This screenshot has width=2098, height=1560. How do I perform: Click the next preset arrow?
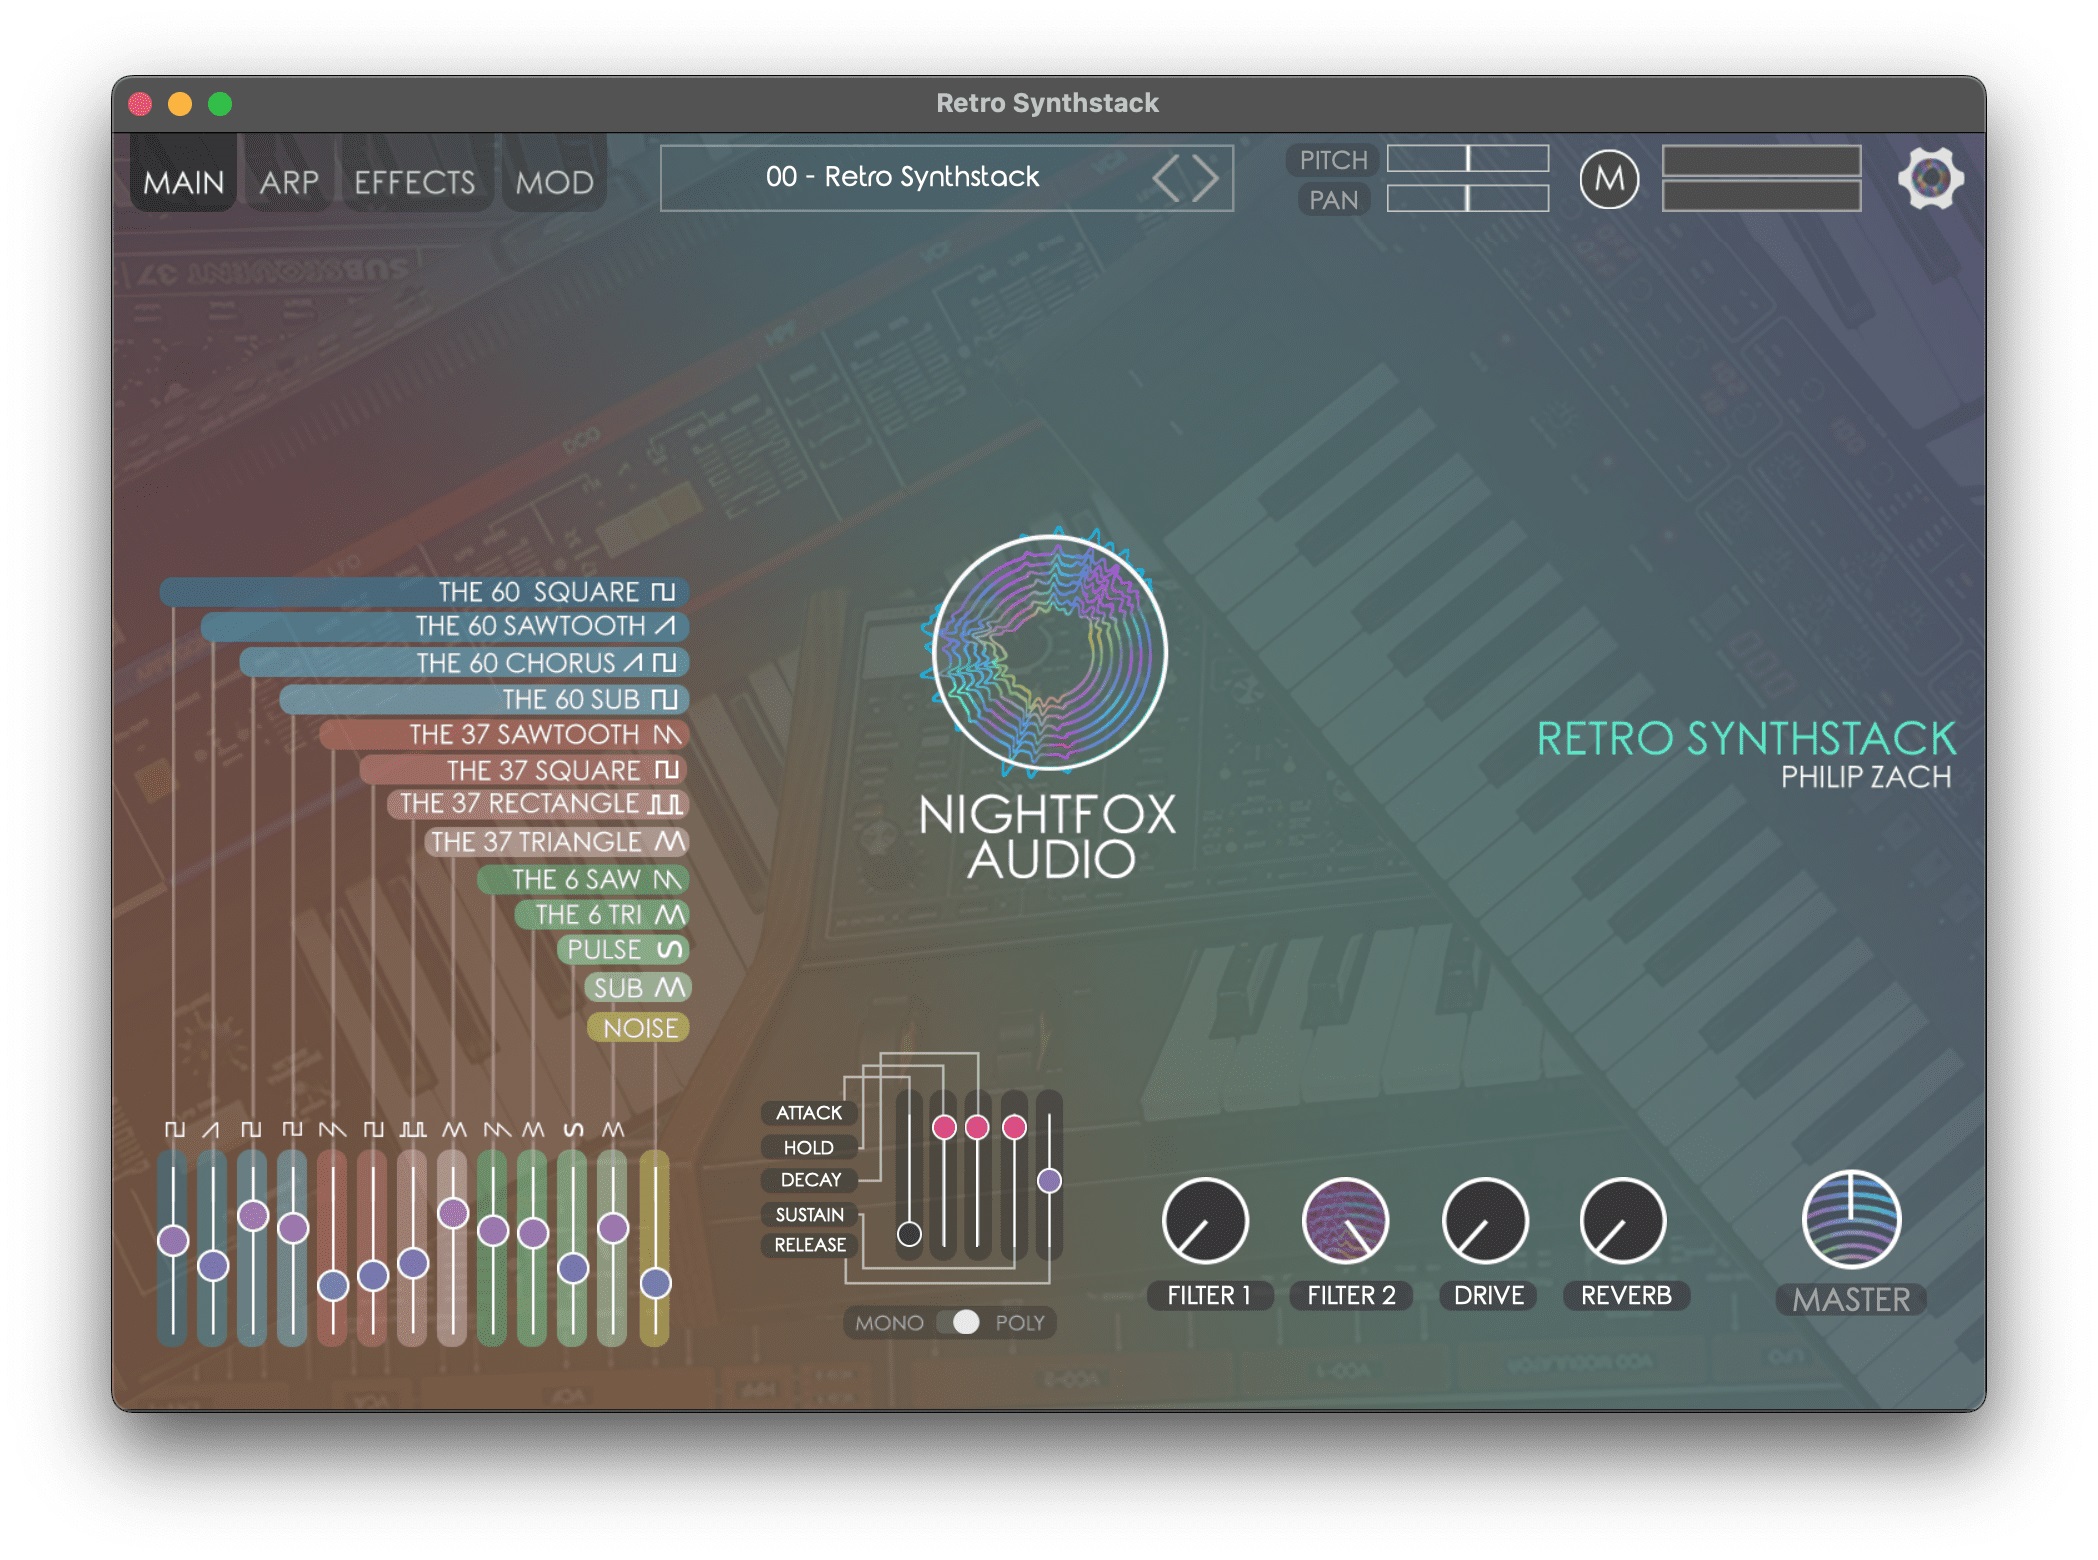pos(1205,177)
